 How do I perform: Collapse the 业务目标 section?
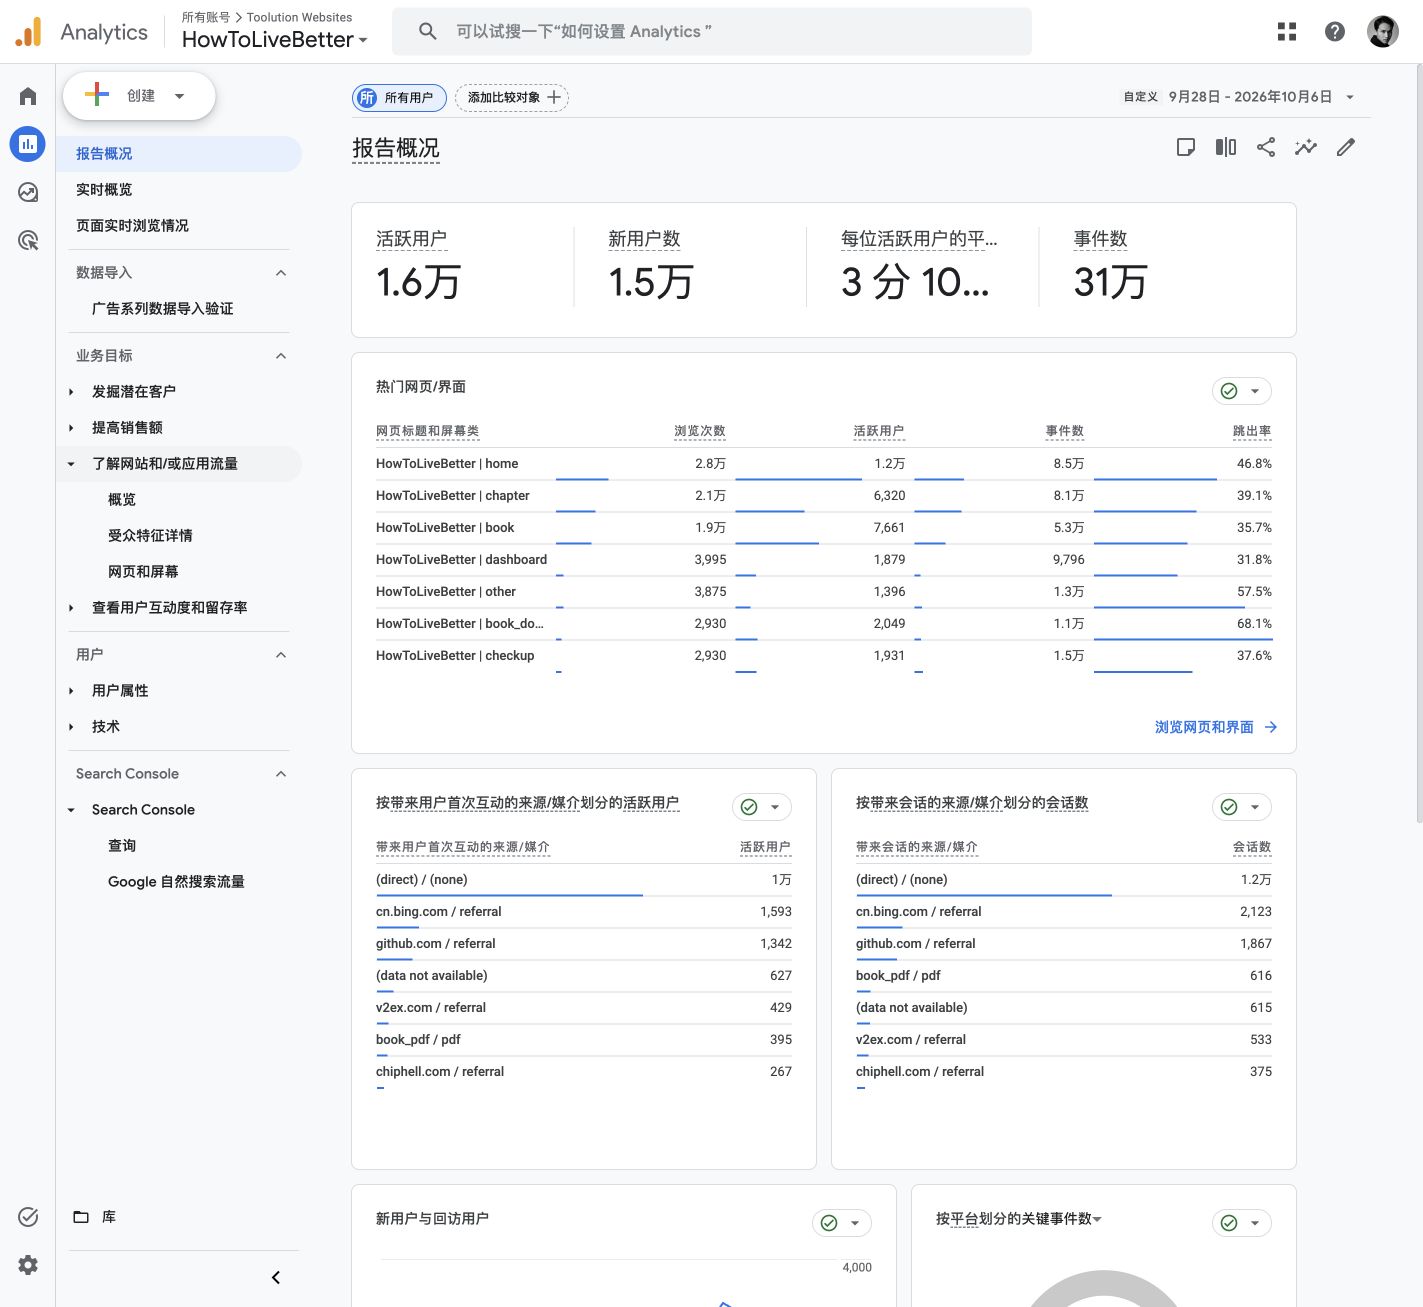281,356
